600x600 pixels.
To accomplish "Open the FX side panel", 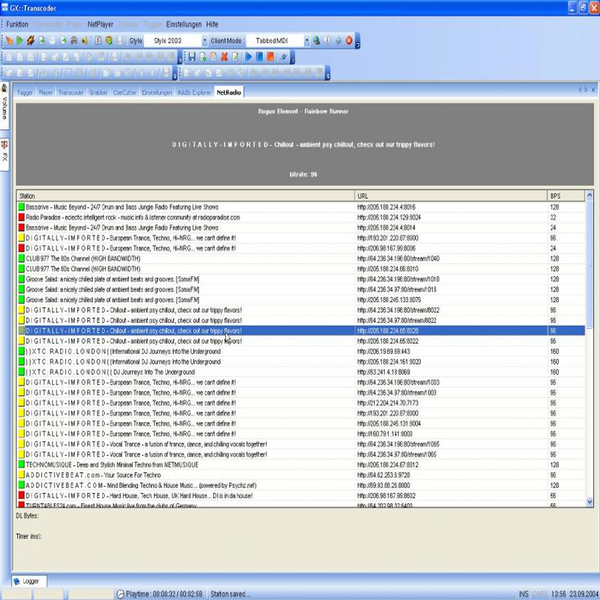I will pos(5,155).
